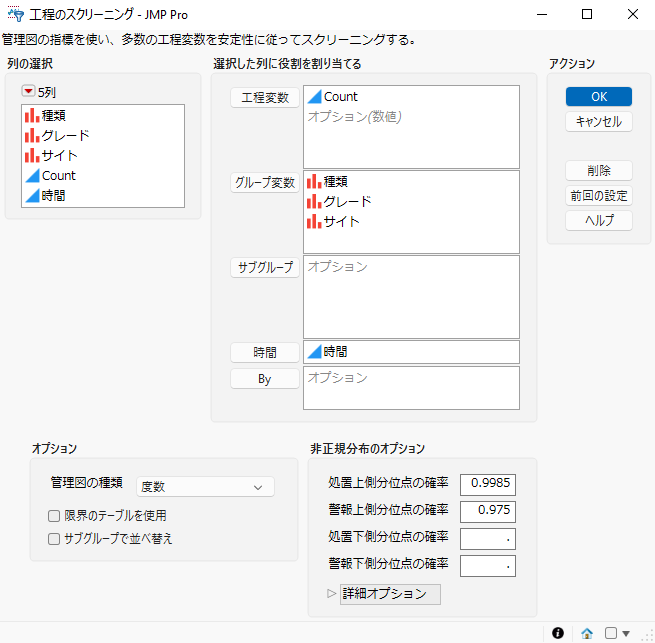Enable 限界のテーブルを使用 checkbox

click(x=54, y=516)
